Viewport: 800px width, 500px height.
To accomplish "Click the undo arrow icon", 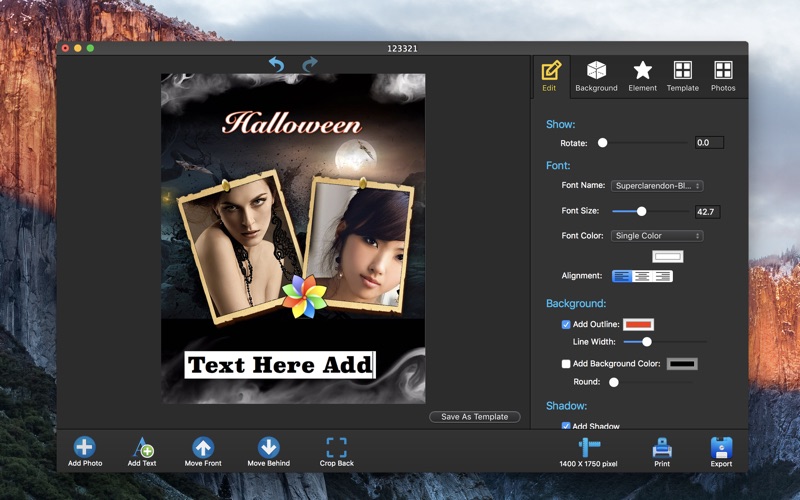I will click(276, 65).
